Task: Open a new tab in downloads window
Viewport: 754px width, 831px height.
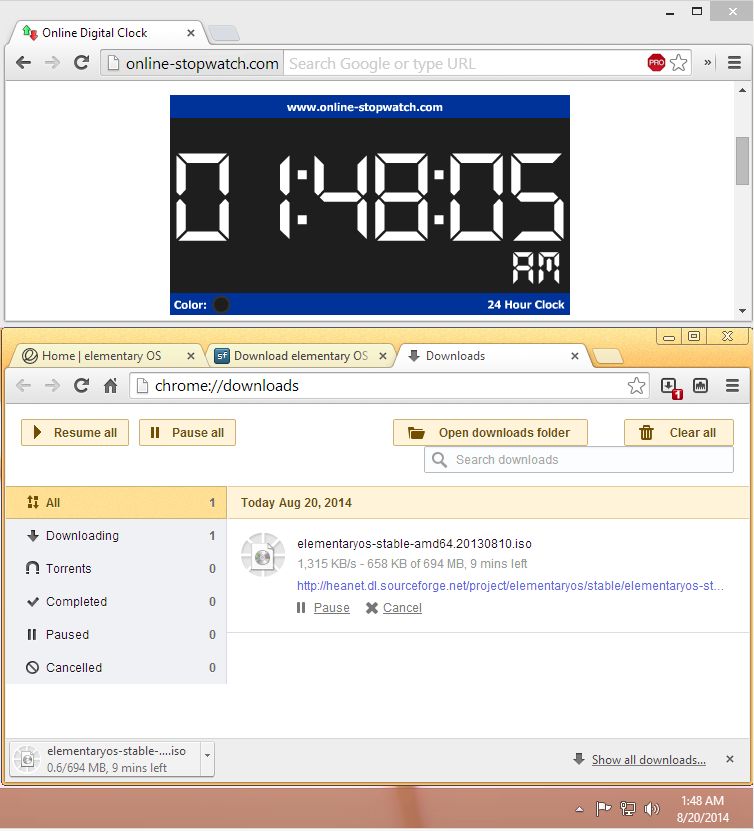Action: 607,357
